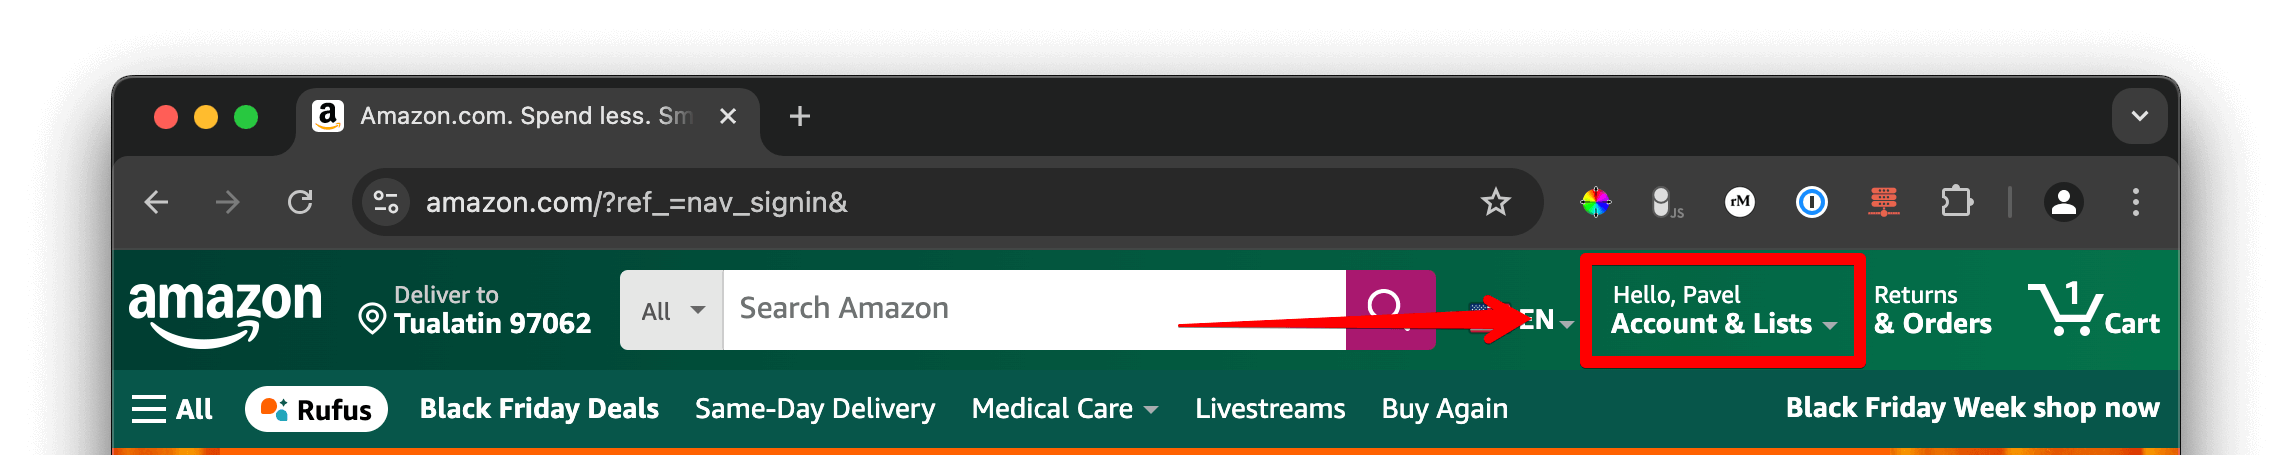Bookmark this page with the star icon
The height and width of the screenshot is (455, 2292).
(1495, 202)
